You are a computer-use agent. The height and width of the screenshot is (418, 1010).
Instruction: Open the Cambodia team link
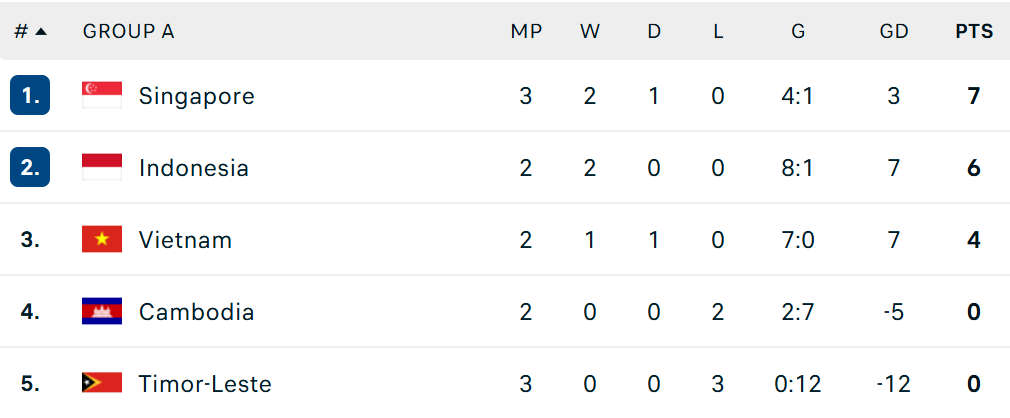[196, 312]
